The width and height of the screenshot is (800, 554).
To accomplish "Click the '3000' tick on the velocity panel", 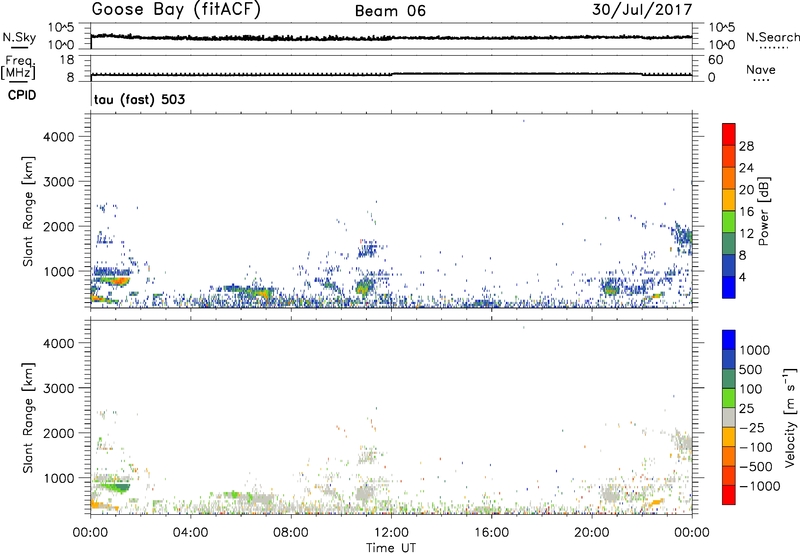I will 58,388.
